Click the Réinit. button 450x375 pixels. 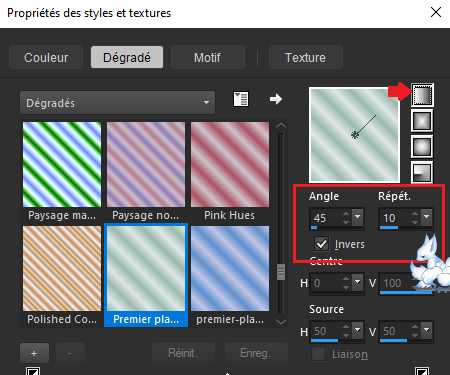[x=183, y=353]
